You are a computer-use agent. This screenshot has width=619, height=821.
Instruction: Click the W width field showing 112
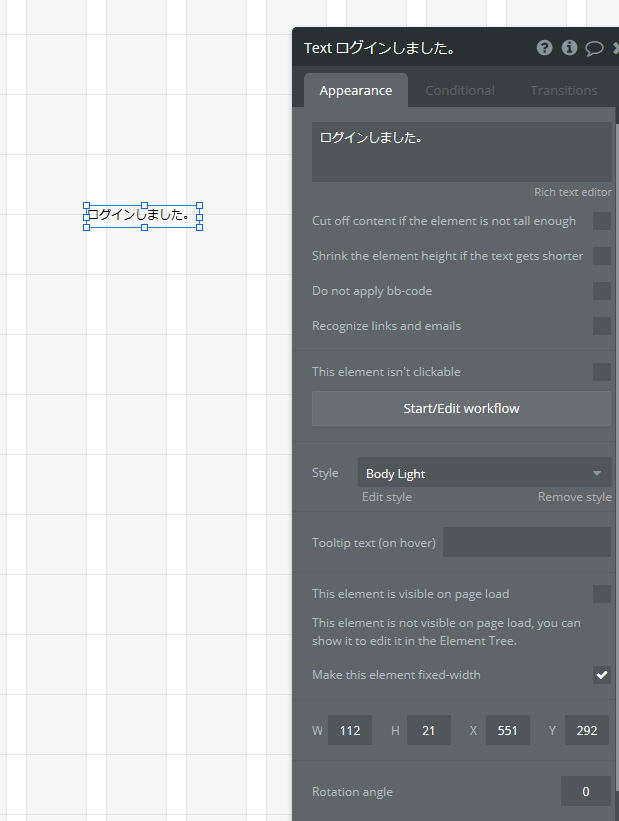(350, 730)
